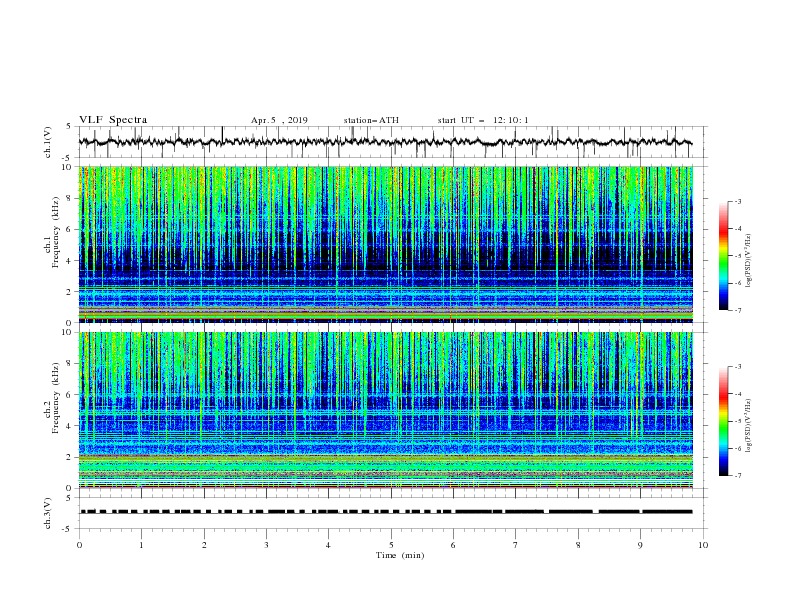Click the ch.1 Frequency (kHz) axis label
Image resolution: width=792 pixels, height=612 pixels.
(52, 233)
